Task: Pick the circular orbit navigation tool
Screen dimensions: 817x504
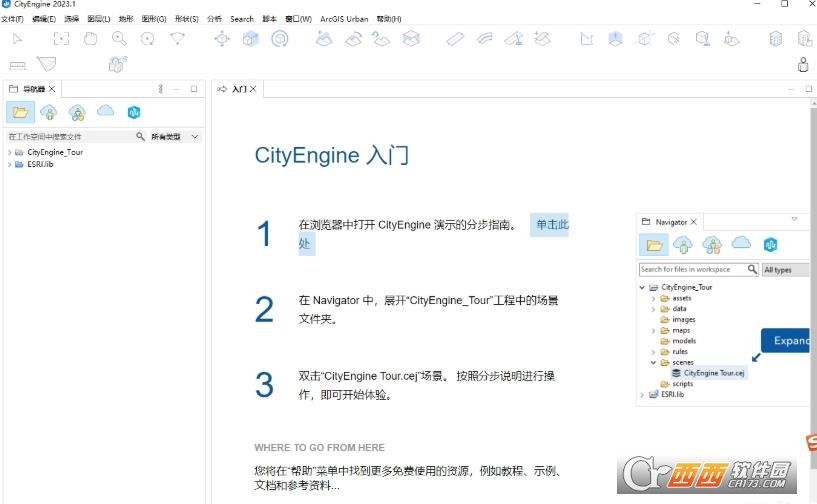Action: click(x=147, y=39)
